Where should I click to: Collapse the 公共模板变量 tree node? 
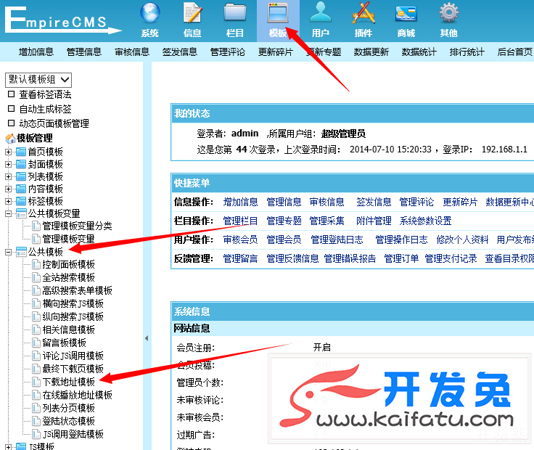coord(9,214)
